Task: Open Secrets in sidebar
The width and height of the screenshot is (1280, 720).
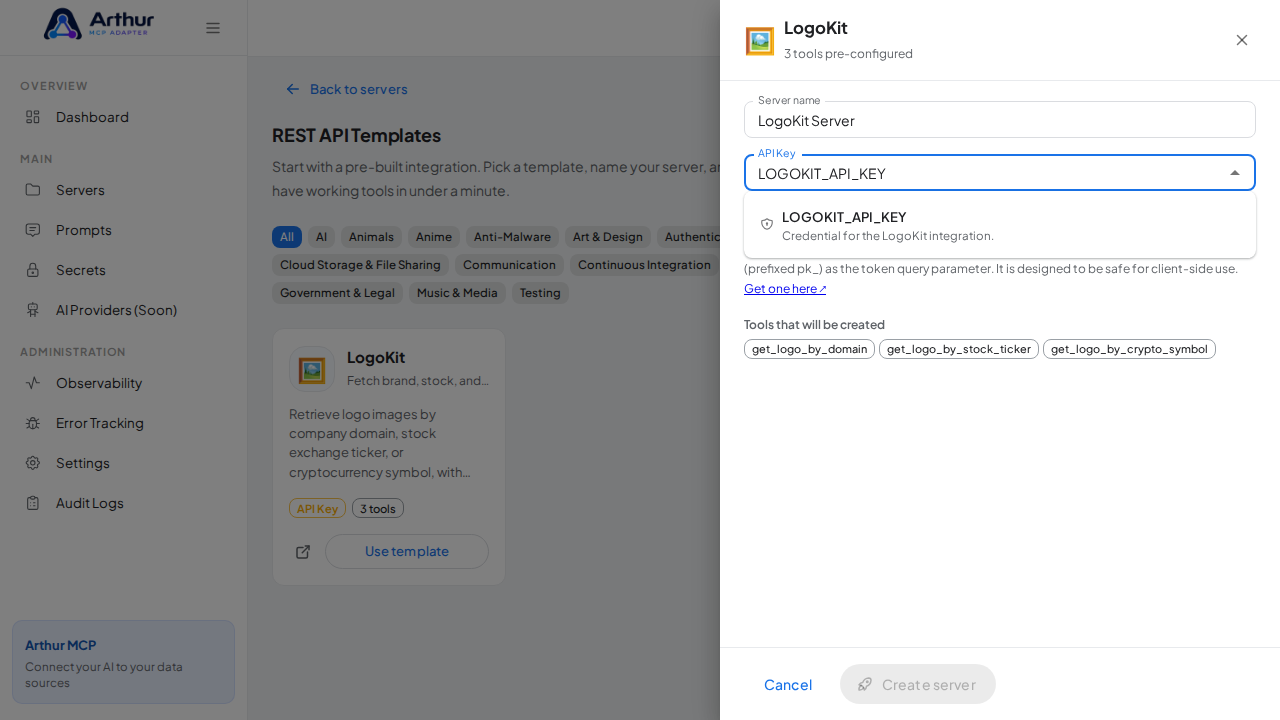Action: [123, 270]
